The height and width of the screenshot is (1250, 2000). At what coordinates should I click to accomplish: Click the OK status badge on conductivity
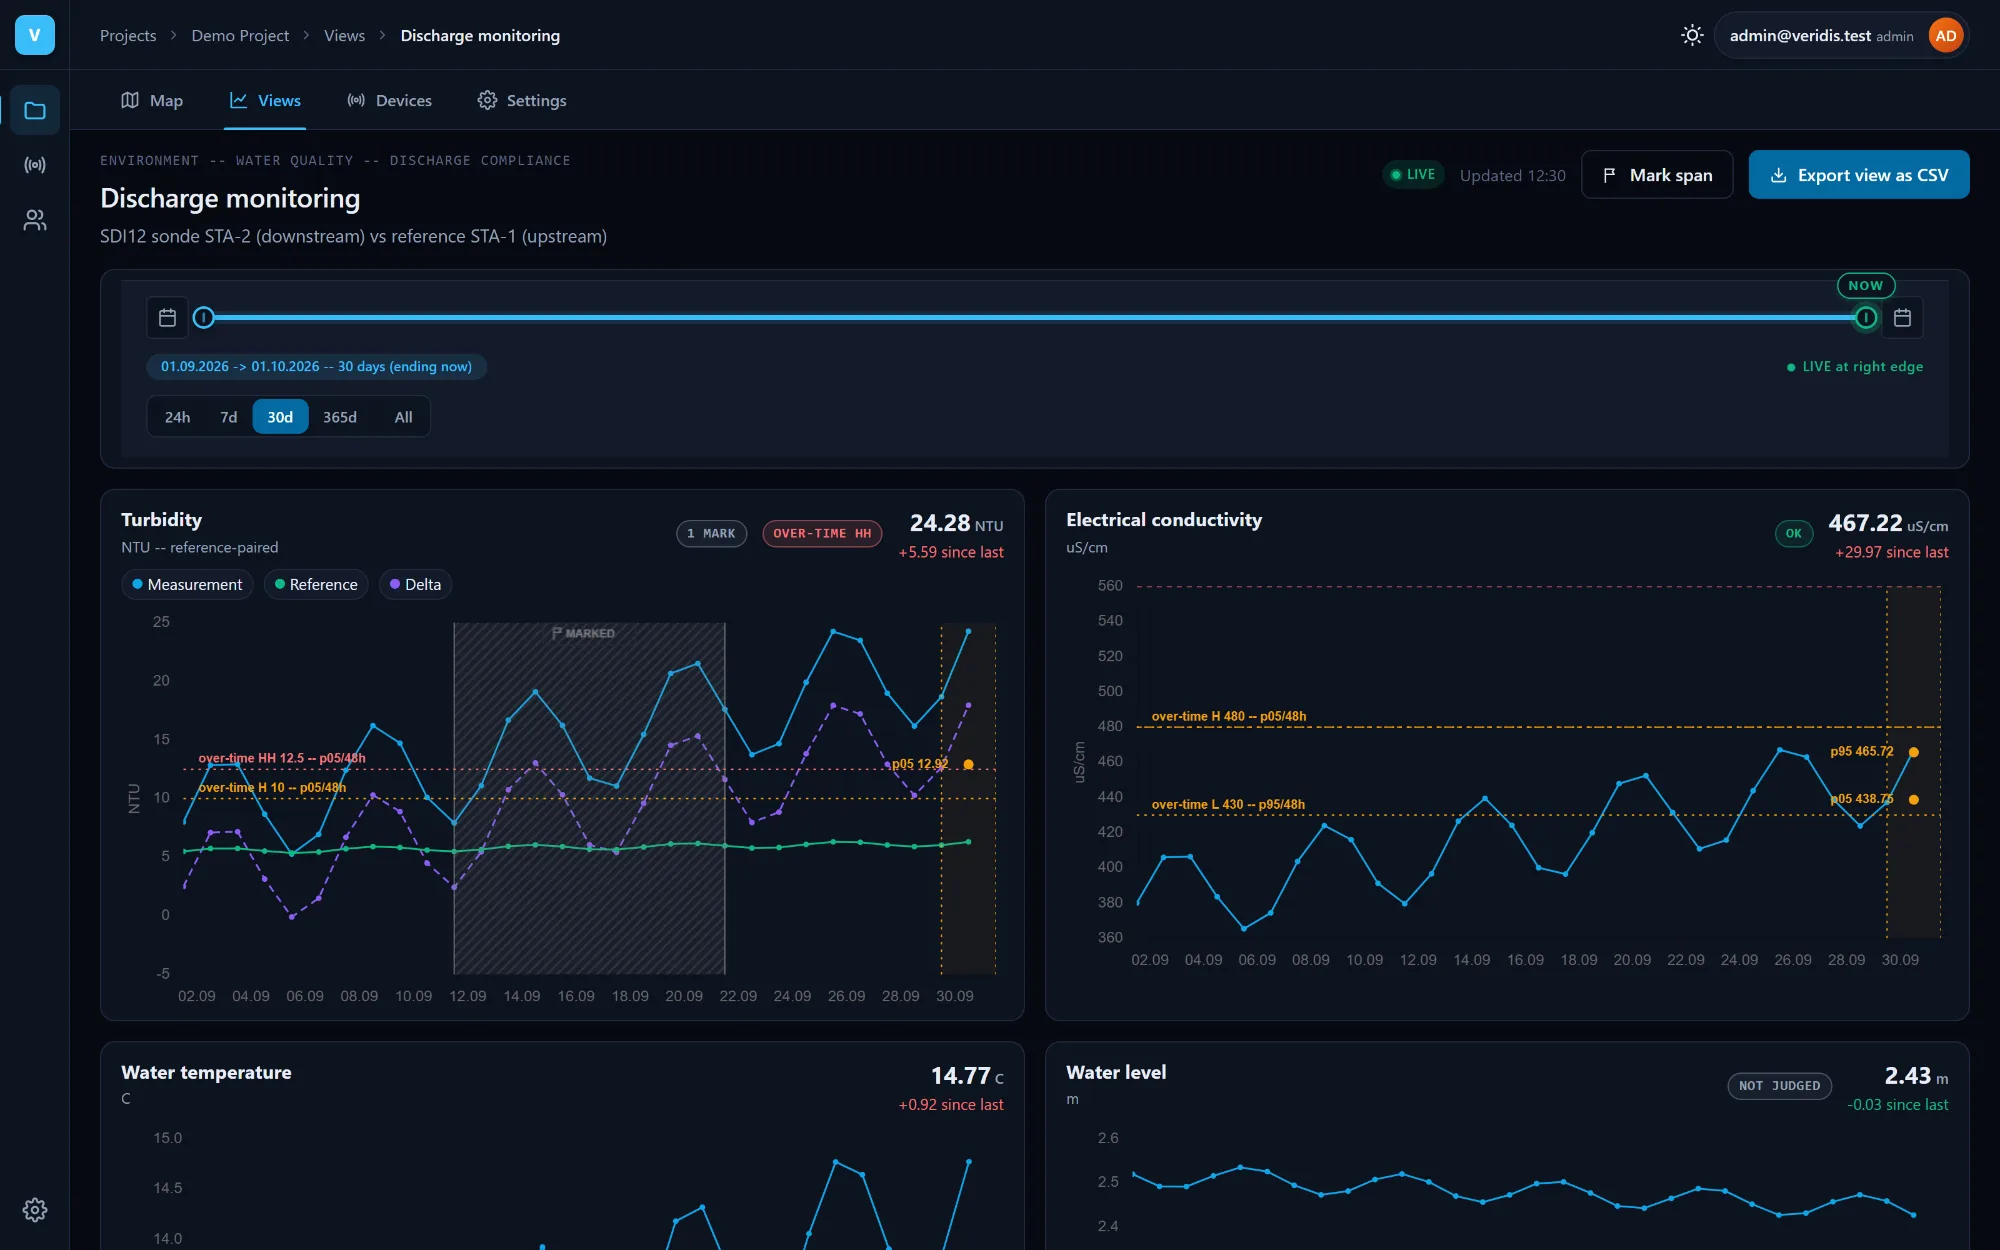coord(1794,534)
